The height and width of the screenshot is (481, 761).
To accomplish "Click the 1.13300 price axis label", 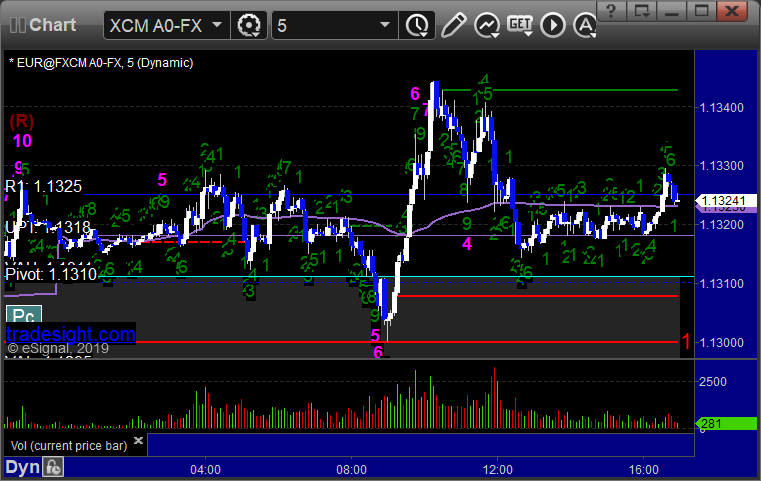I will (x=722, y=166).
